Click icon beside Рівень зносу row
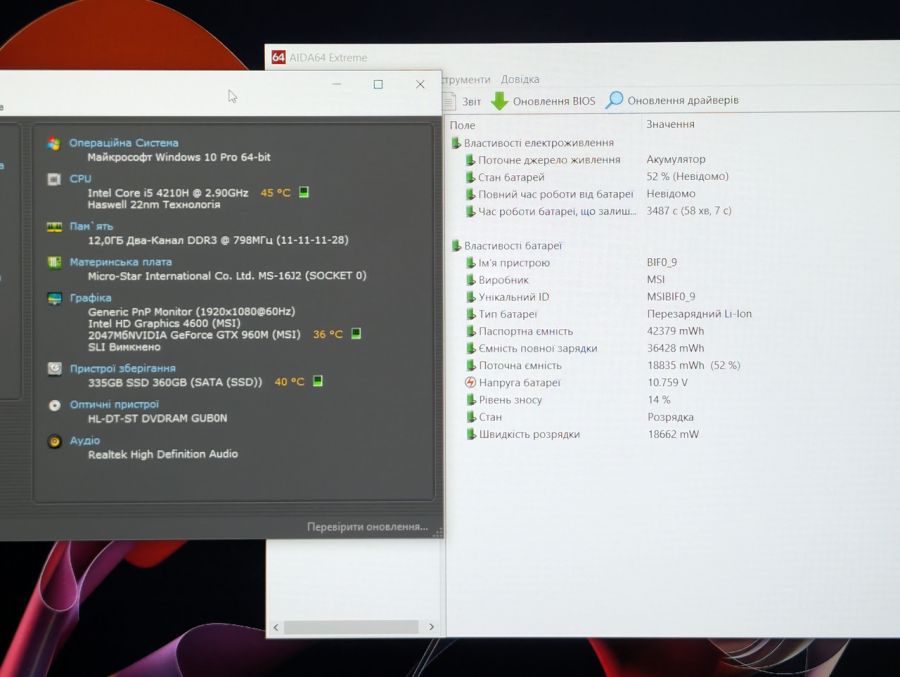The height and width of the screenshot is (677, 900). 471,400
